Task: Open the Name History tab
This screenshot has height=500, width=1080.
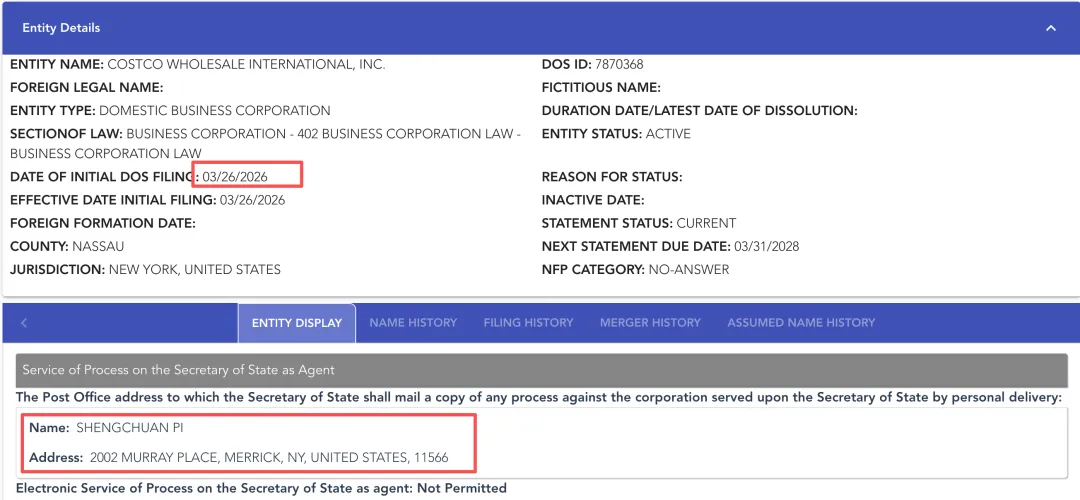Action: pos(413,323)
